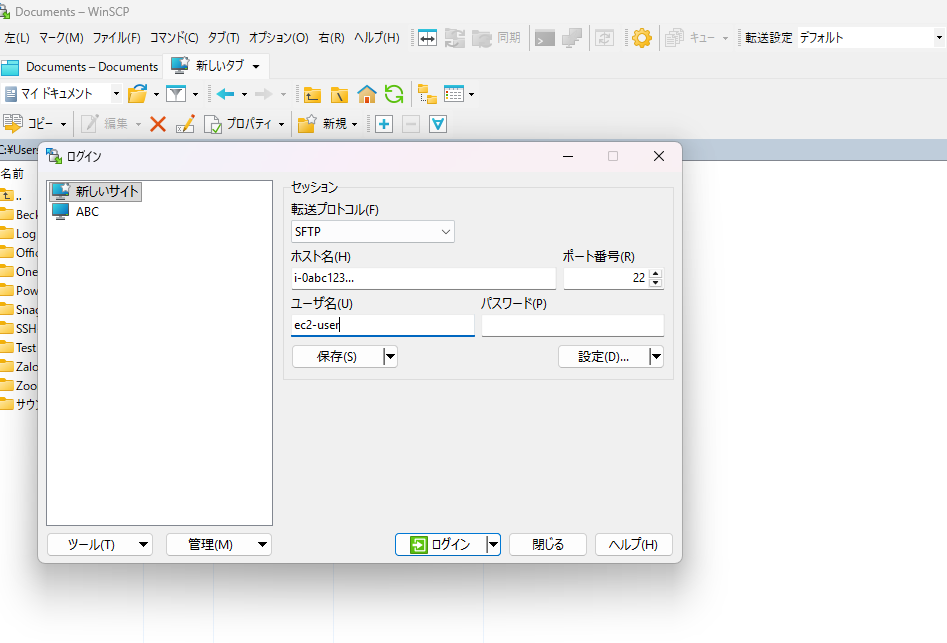947x643 pixels.
Task: Increase the port number with up arrow
Action: tap(655, 274)
